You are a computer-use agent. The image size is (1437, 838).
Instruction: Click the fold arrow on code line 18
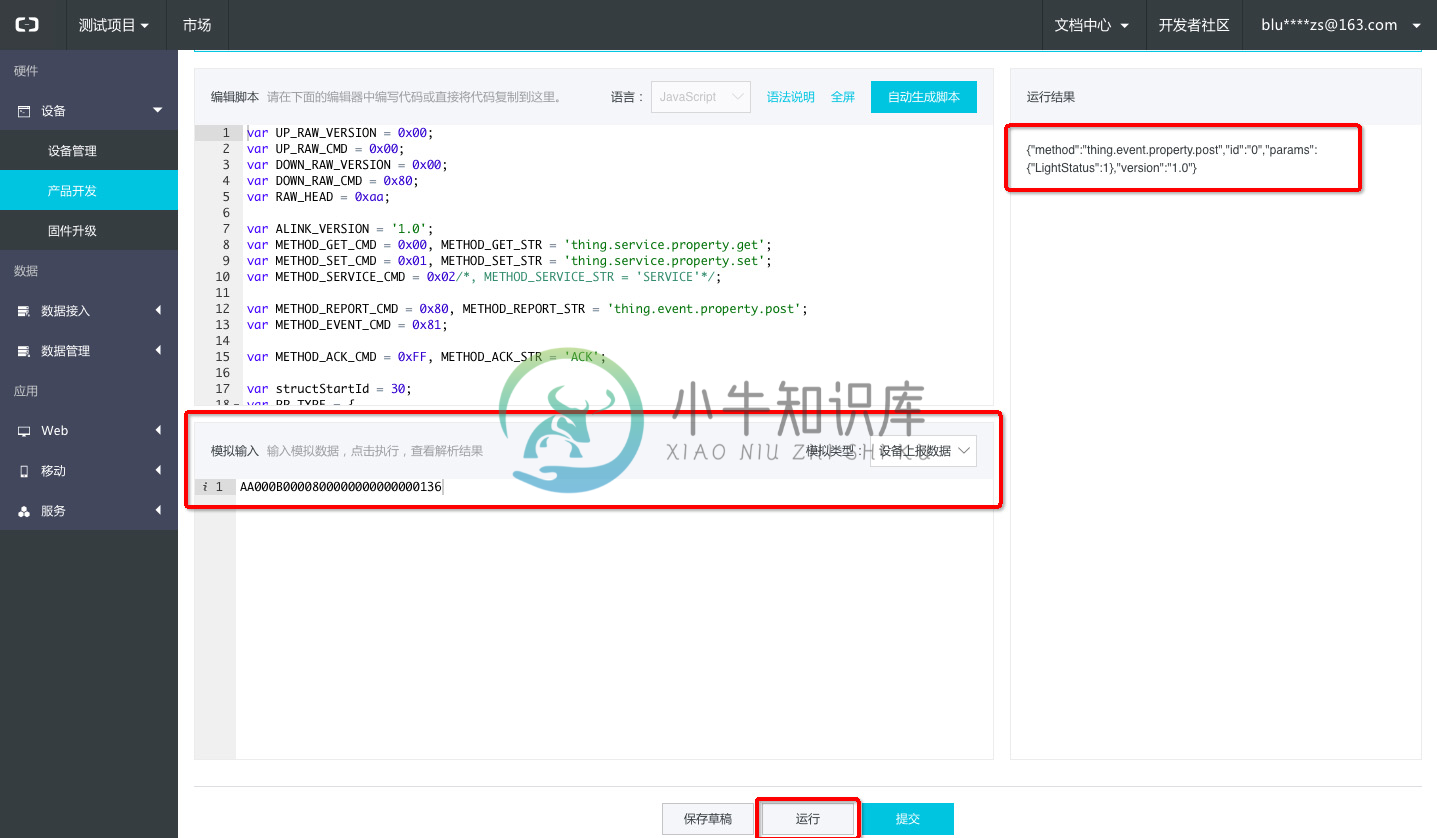[235, 404]
